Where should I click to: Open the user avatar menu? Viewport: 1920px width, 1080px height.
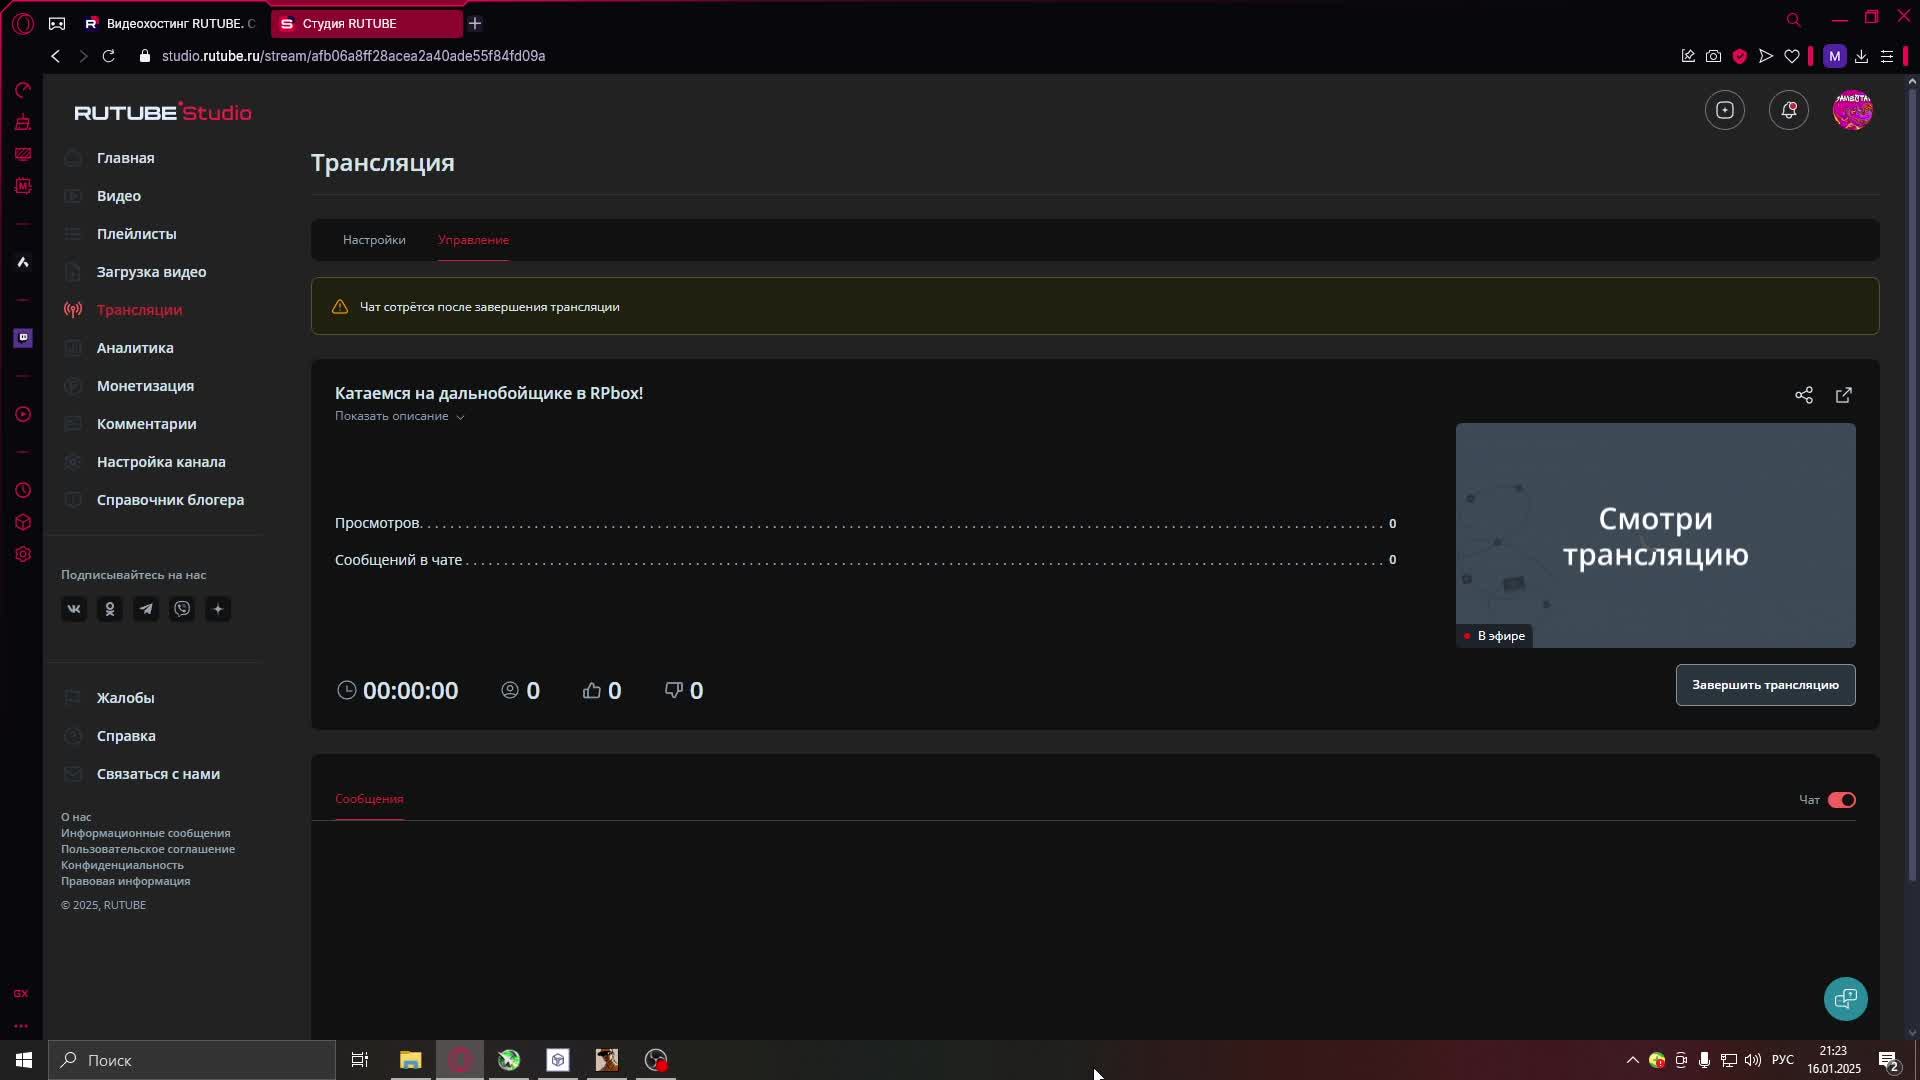point(1852,110)
